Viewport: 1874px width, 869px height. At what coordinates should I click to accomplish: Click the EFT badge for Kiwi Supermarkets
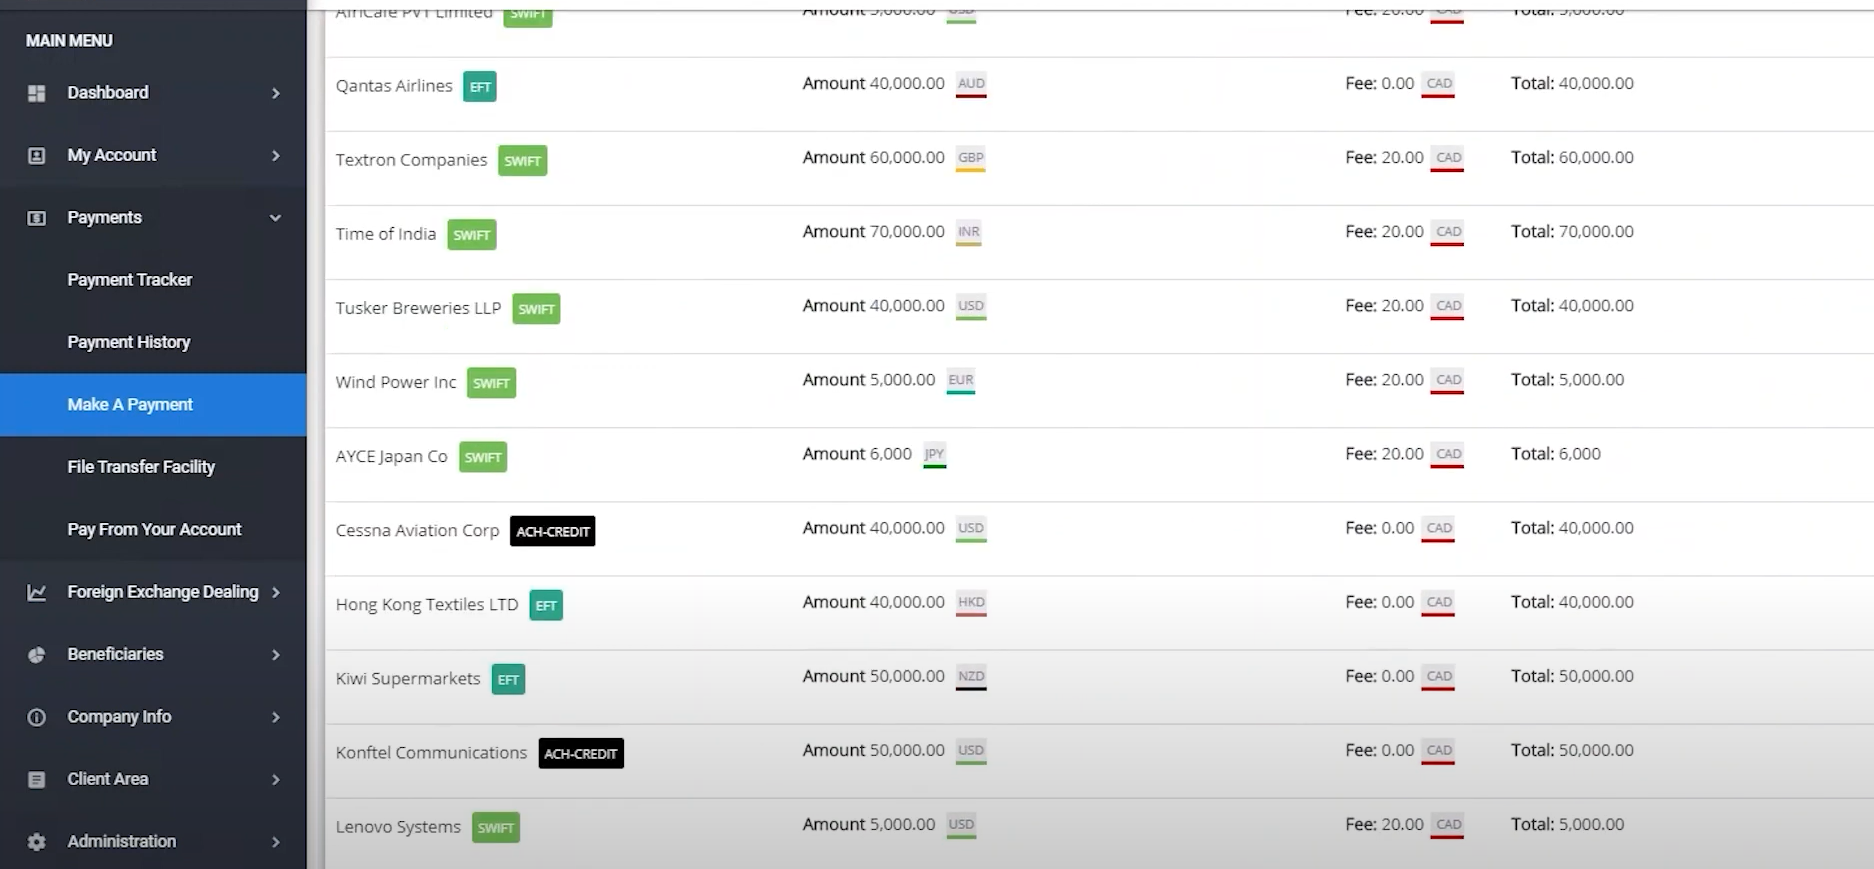[x=508, y=679]
